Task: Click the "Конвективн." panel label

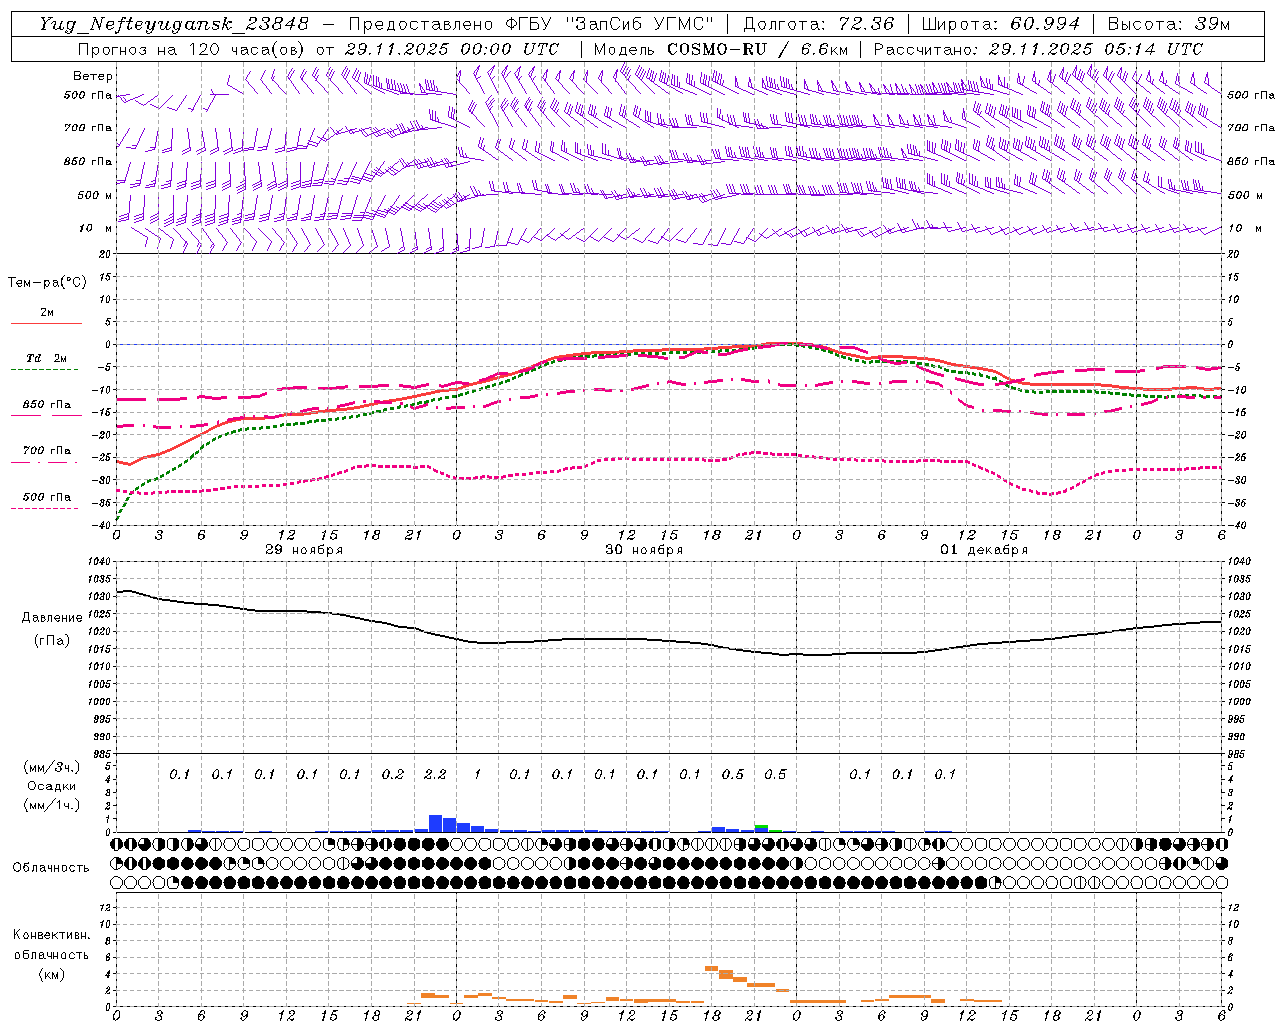Action: [x=51, y=935]
